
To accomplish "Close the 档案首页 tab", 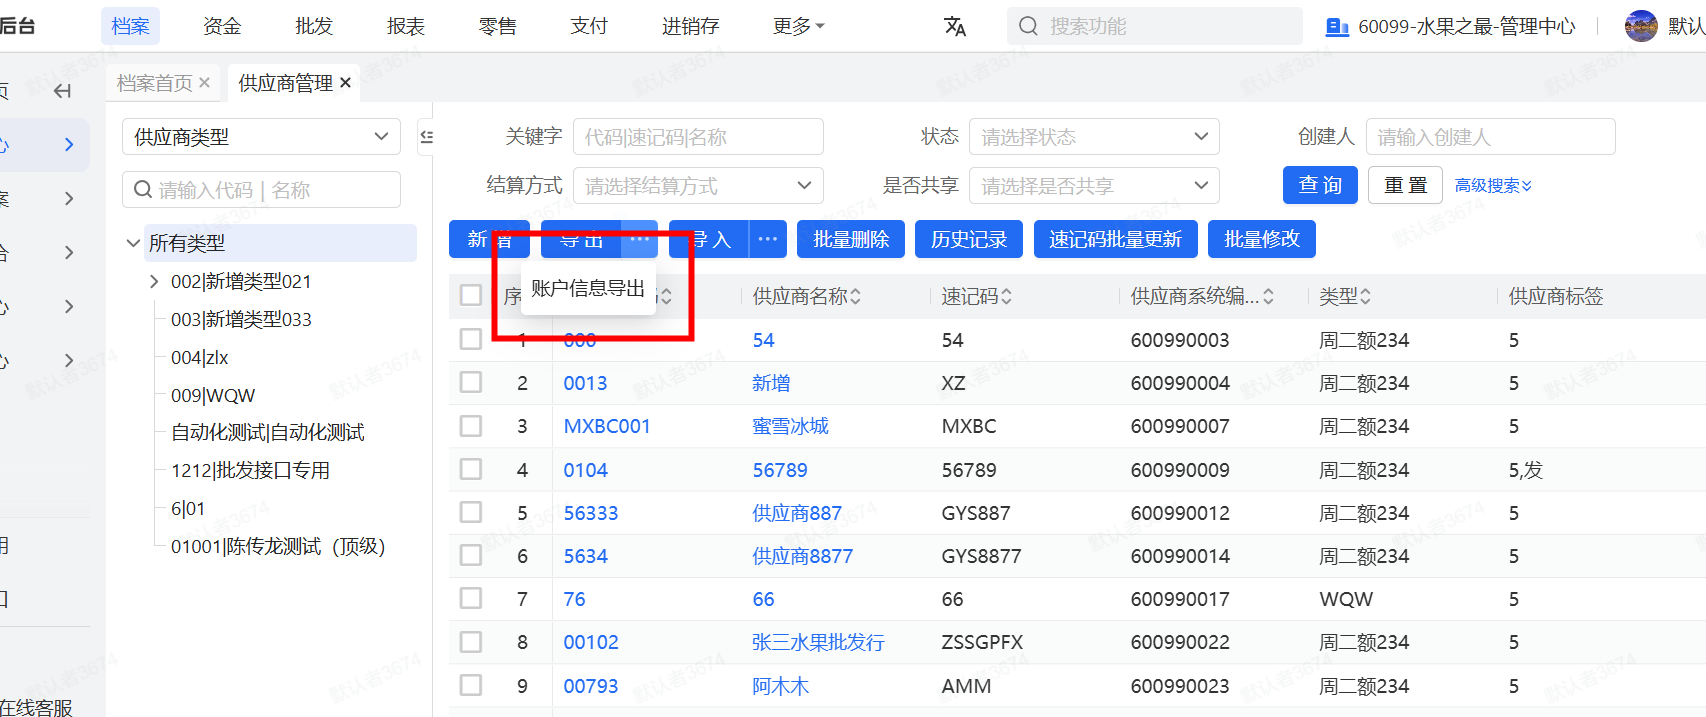I will point(204,83).
